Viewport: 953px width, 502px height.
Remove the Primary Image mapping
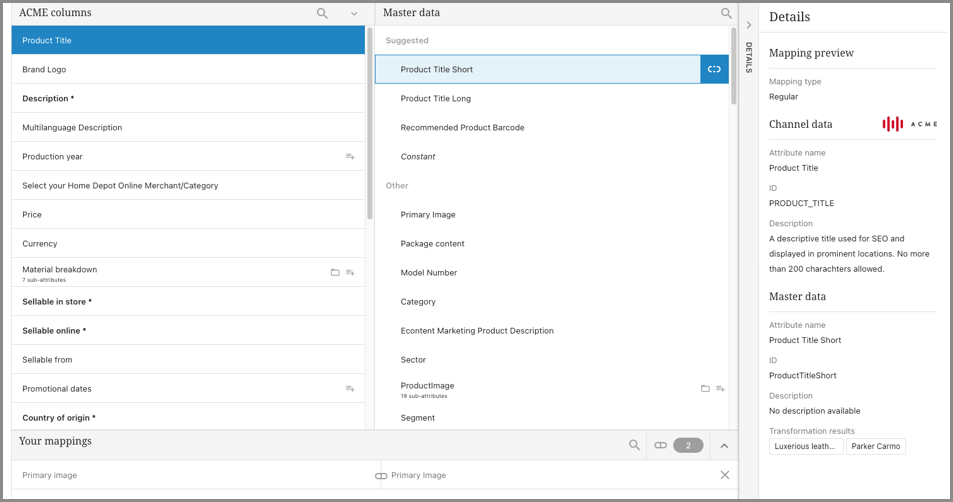coord(725,475)
